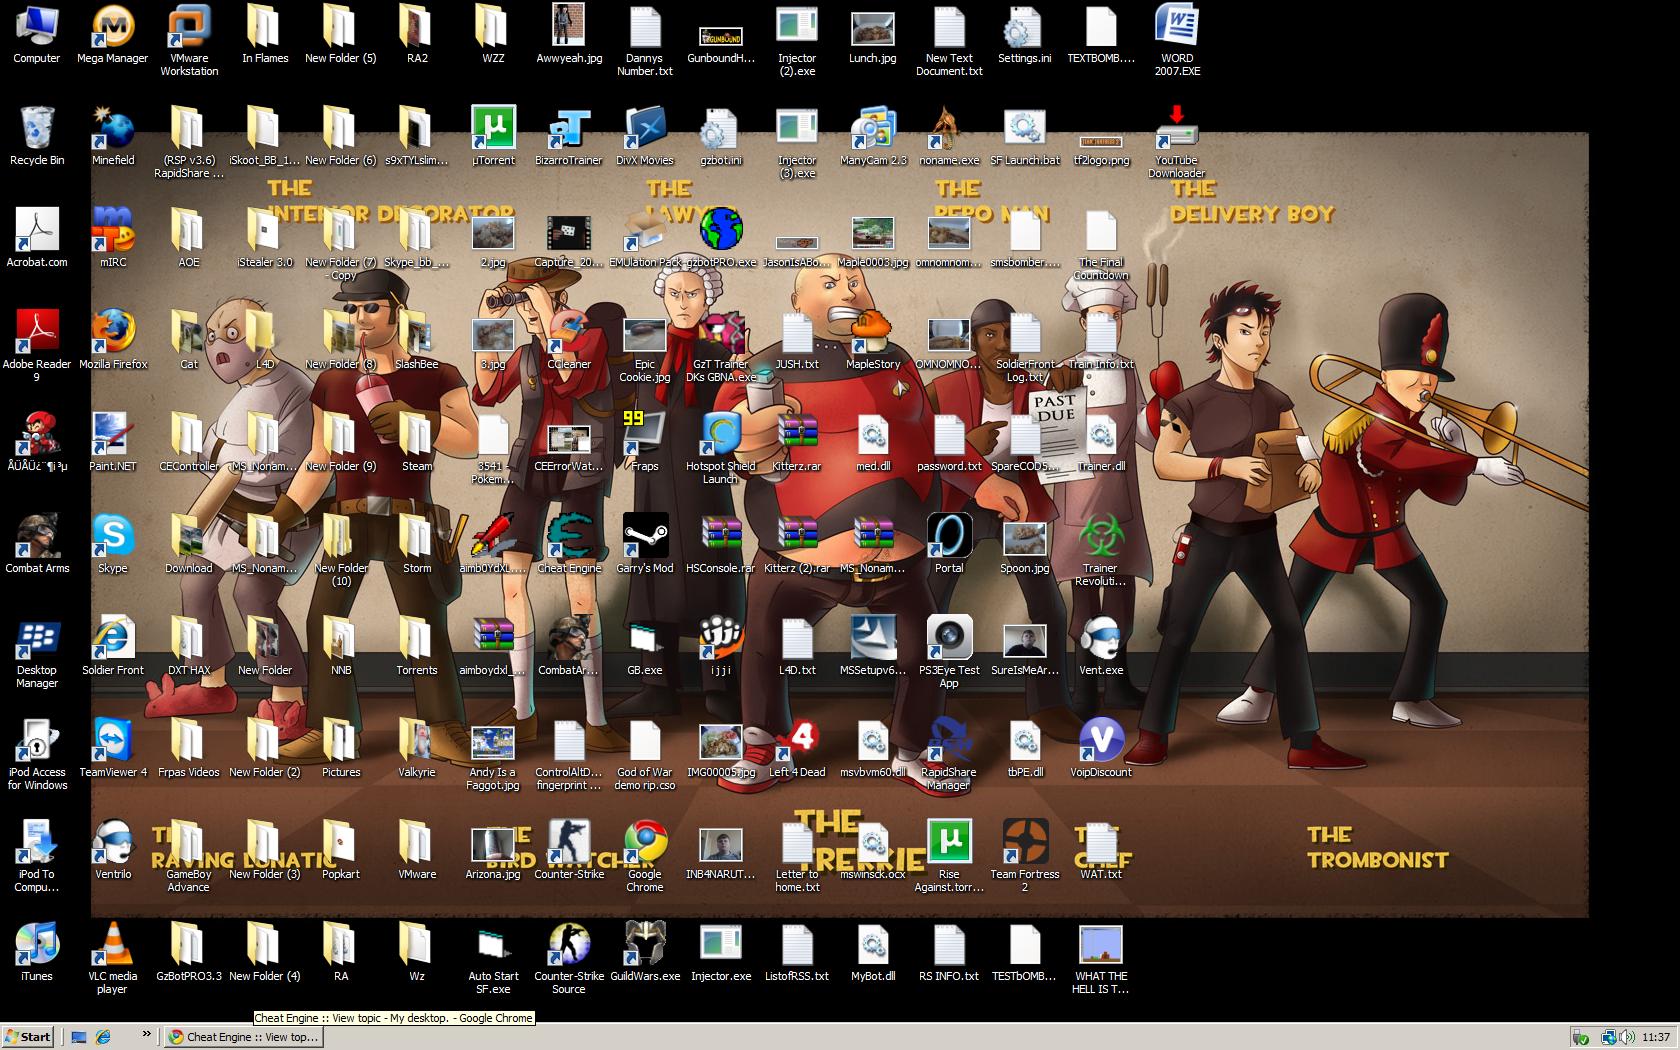The image size is (1680, 1050).
Task: Open Hotspot Shield Launch icon
Action: pos(720,449)
